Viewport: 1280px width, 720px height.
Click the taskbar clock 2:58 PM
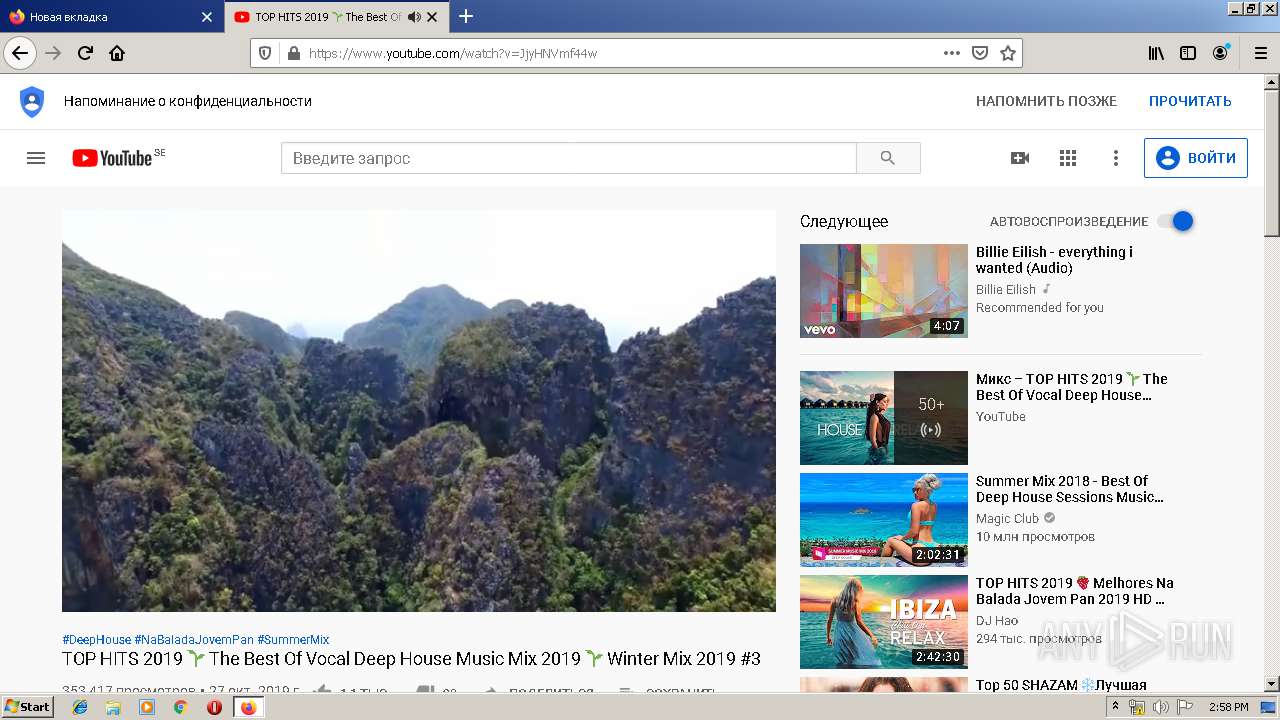click(x=1228, y=707)
